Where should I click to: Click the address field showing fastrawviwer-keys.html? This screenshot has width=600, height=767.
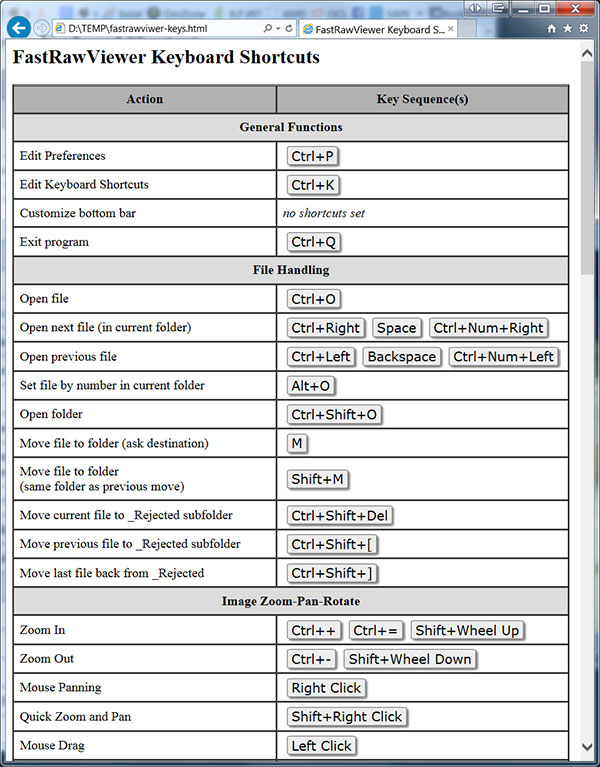(160, 29)
